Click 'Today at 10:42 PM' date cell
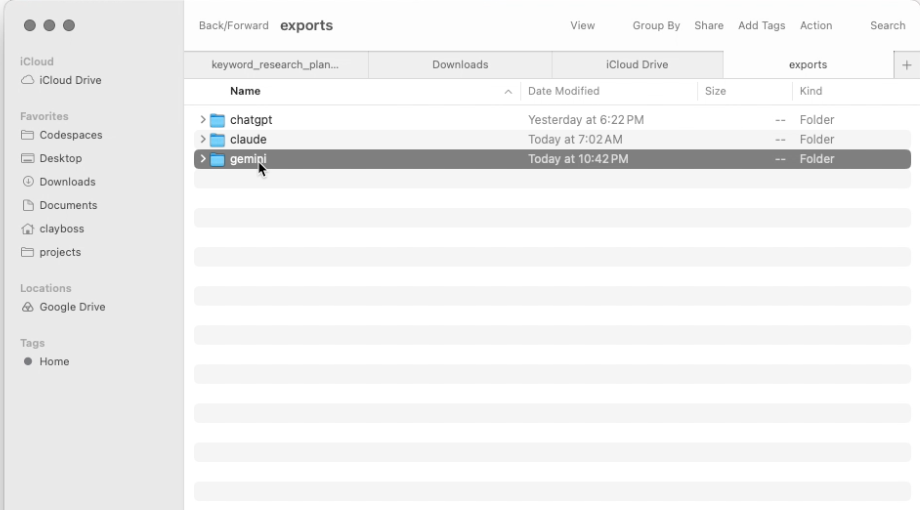This screenshot has width=920, height=510. click(x=578, y=159)
